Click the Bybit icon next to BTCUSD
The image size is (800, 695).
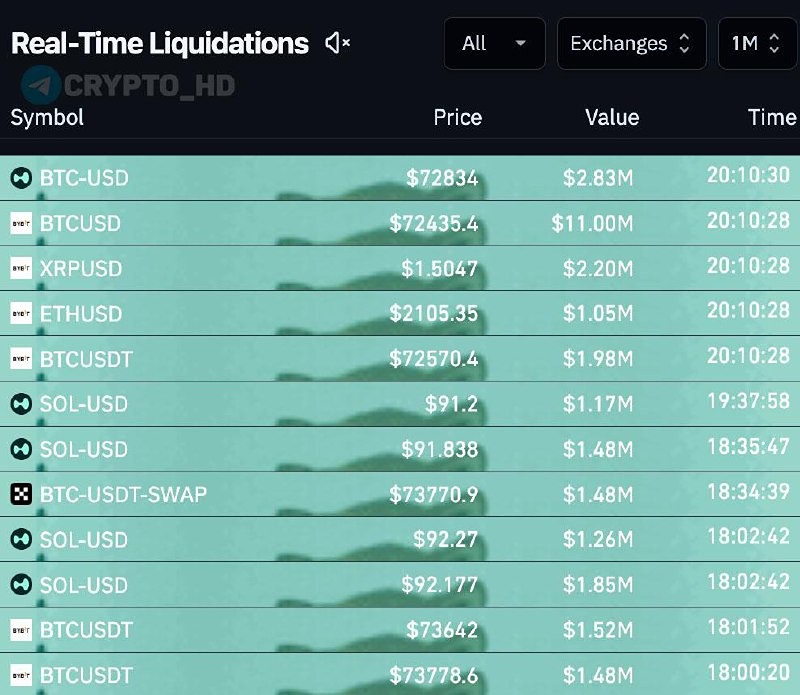[20, 223]
